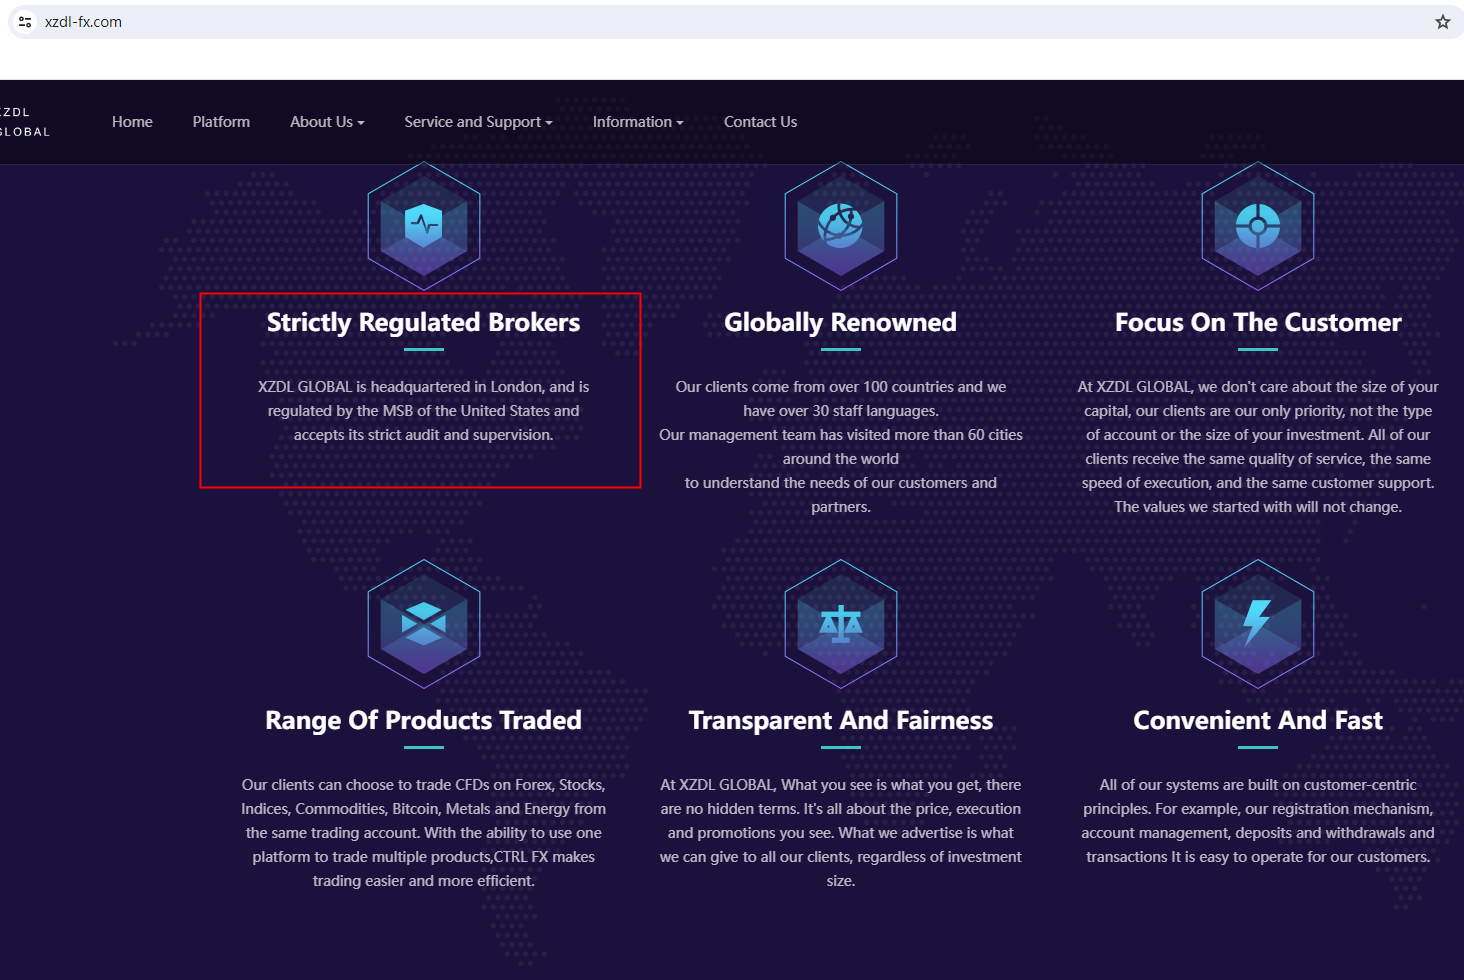1464x980 pixels.
Task: Click the Strictly Regulated Brokers heading
Action: click(423, 322)
